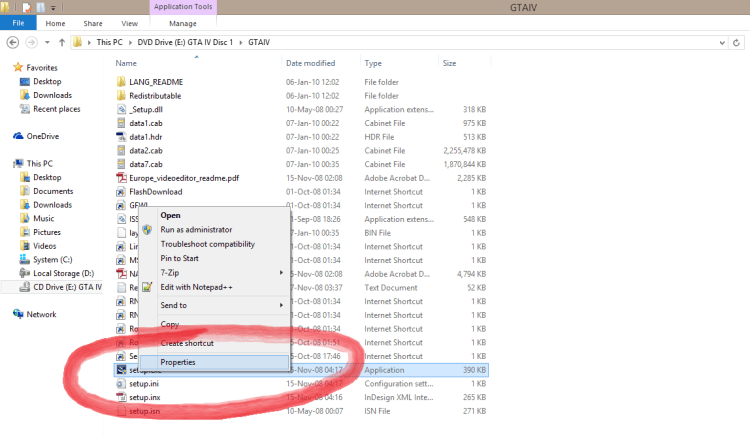
Task: Click 'This PC' in the address bar
Action: (x=110, y=42)
